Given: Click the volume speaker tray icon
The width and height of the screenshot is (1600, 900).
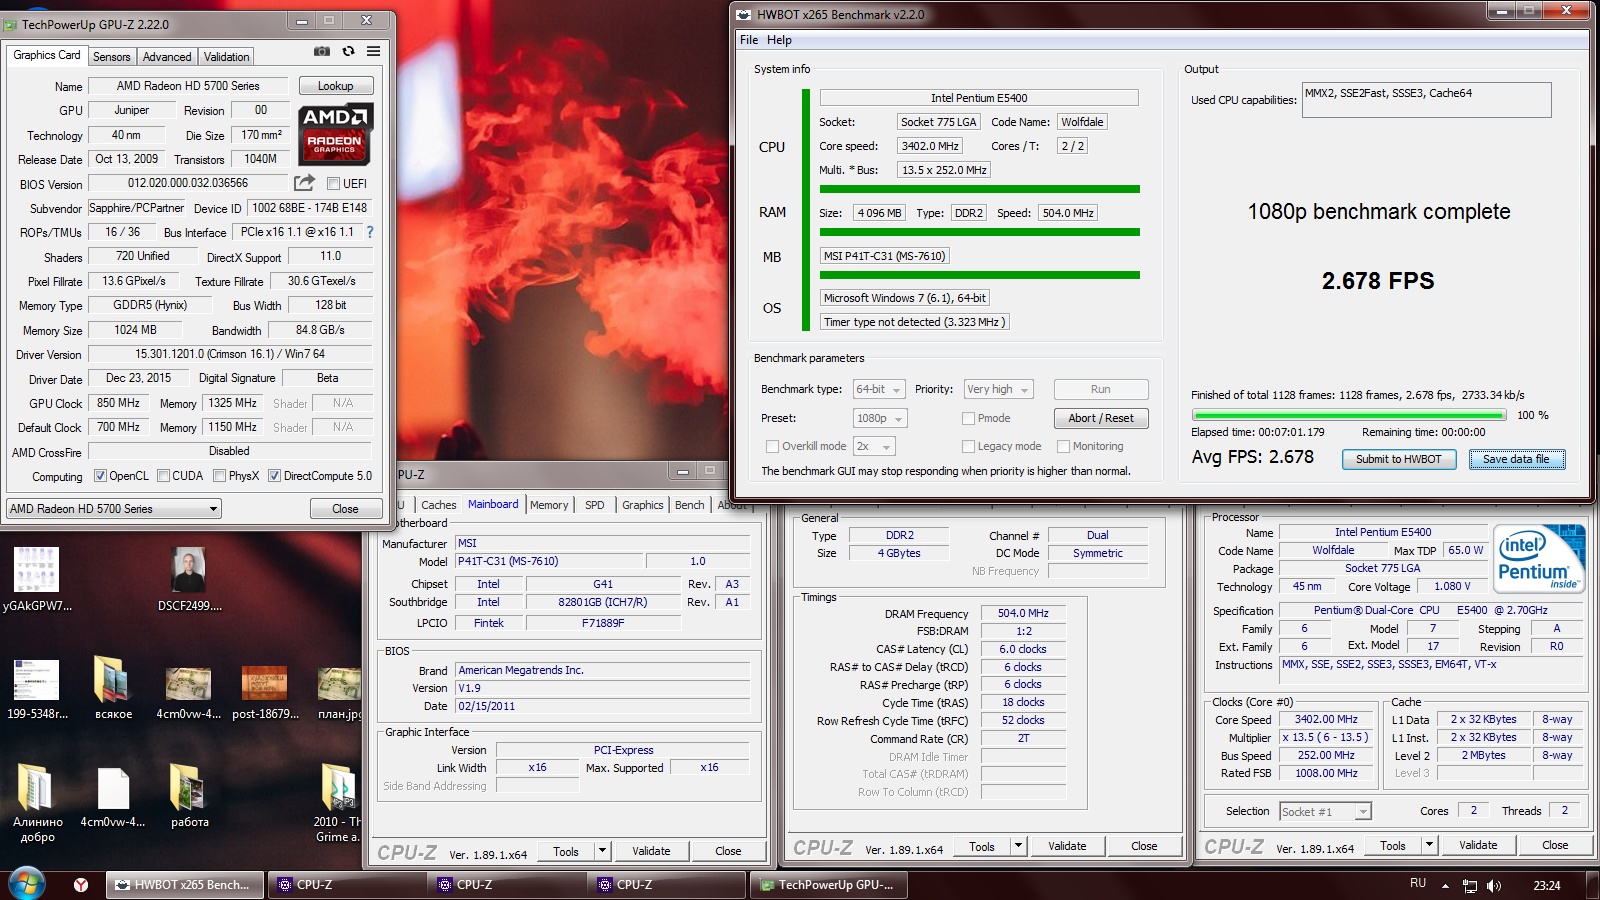Looking at the screenshot, I should pos(1494,885).
